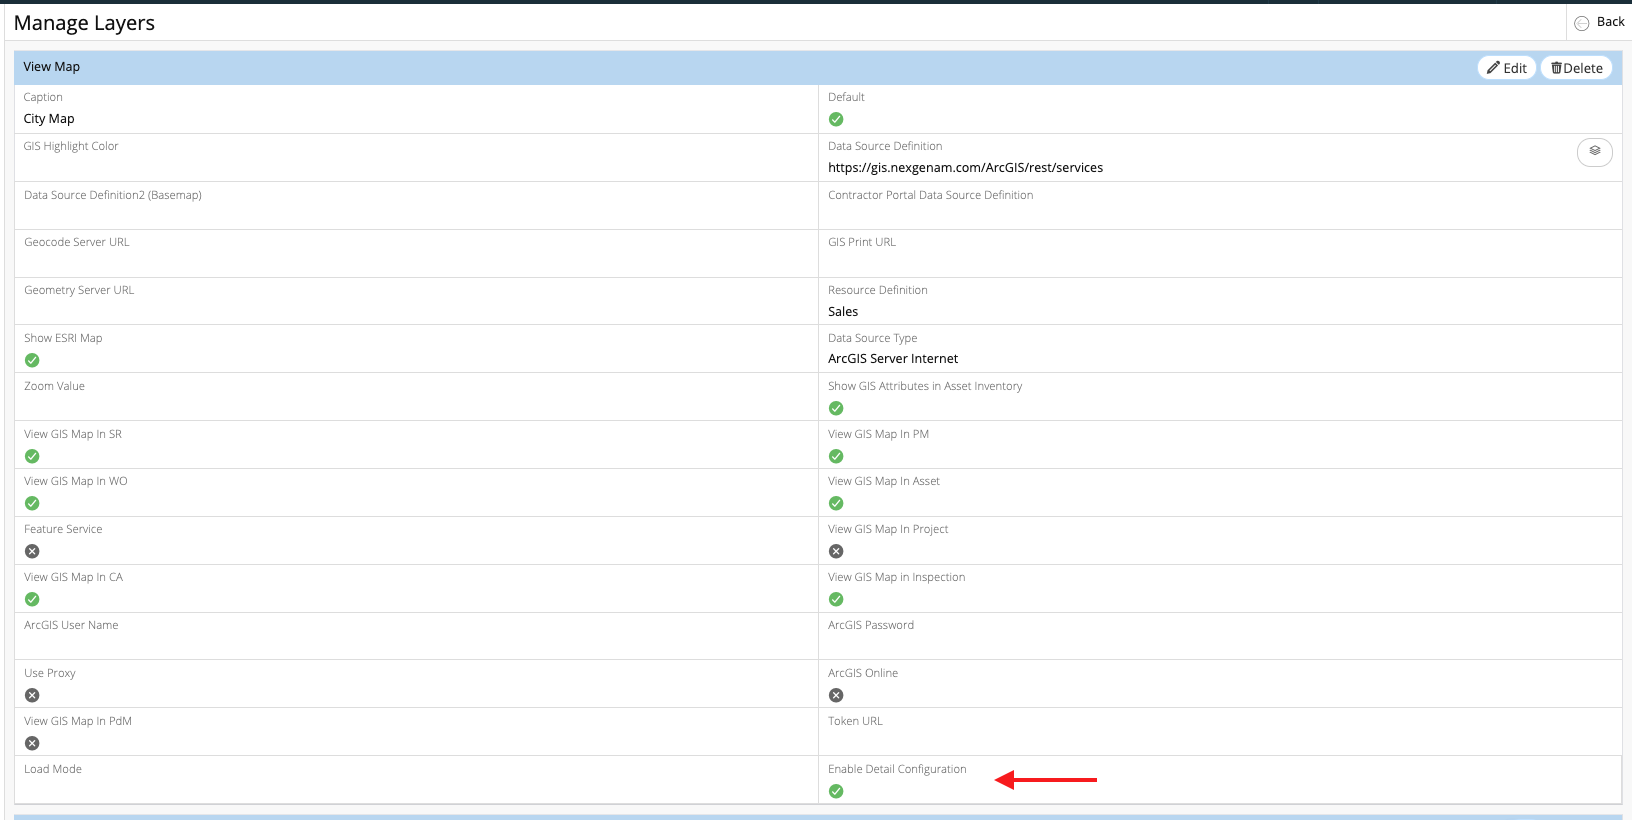Screen dimensions: 1632x820
Task: Click the Data Source Definition2 (Basemap) label
Action: coord(113,195)
